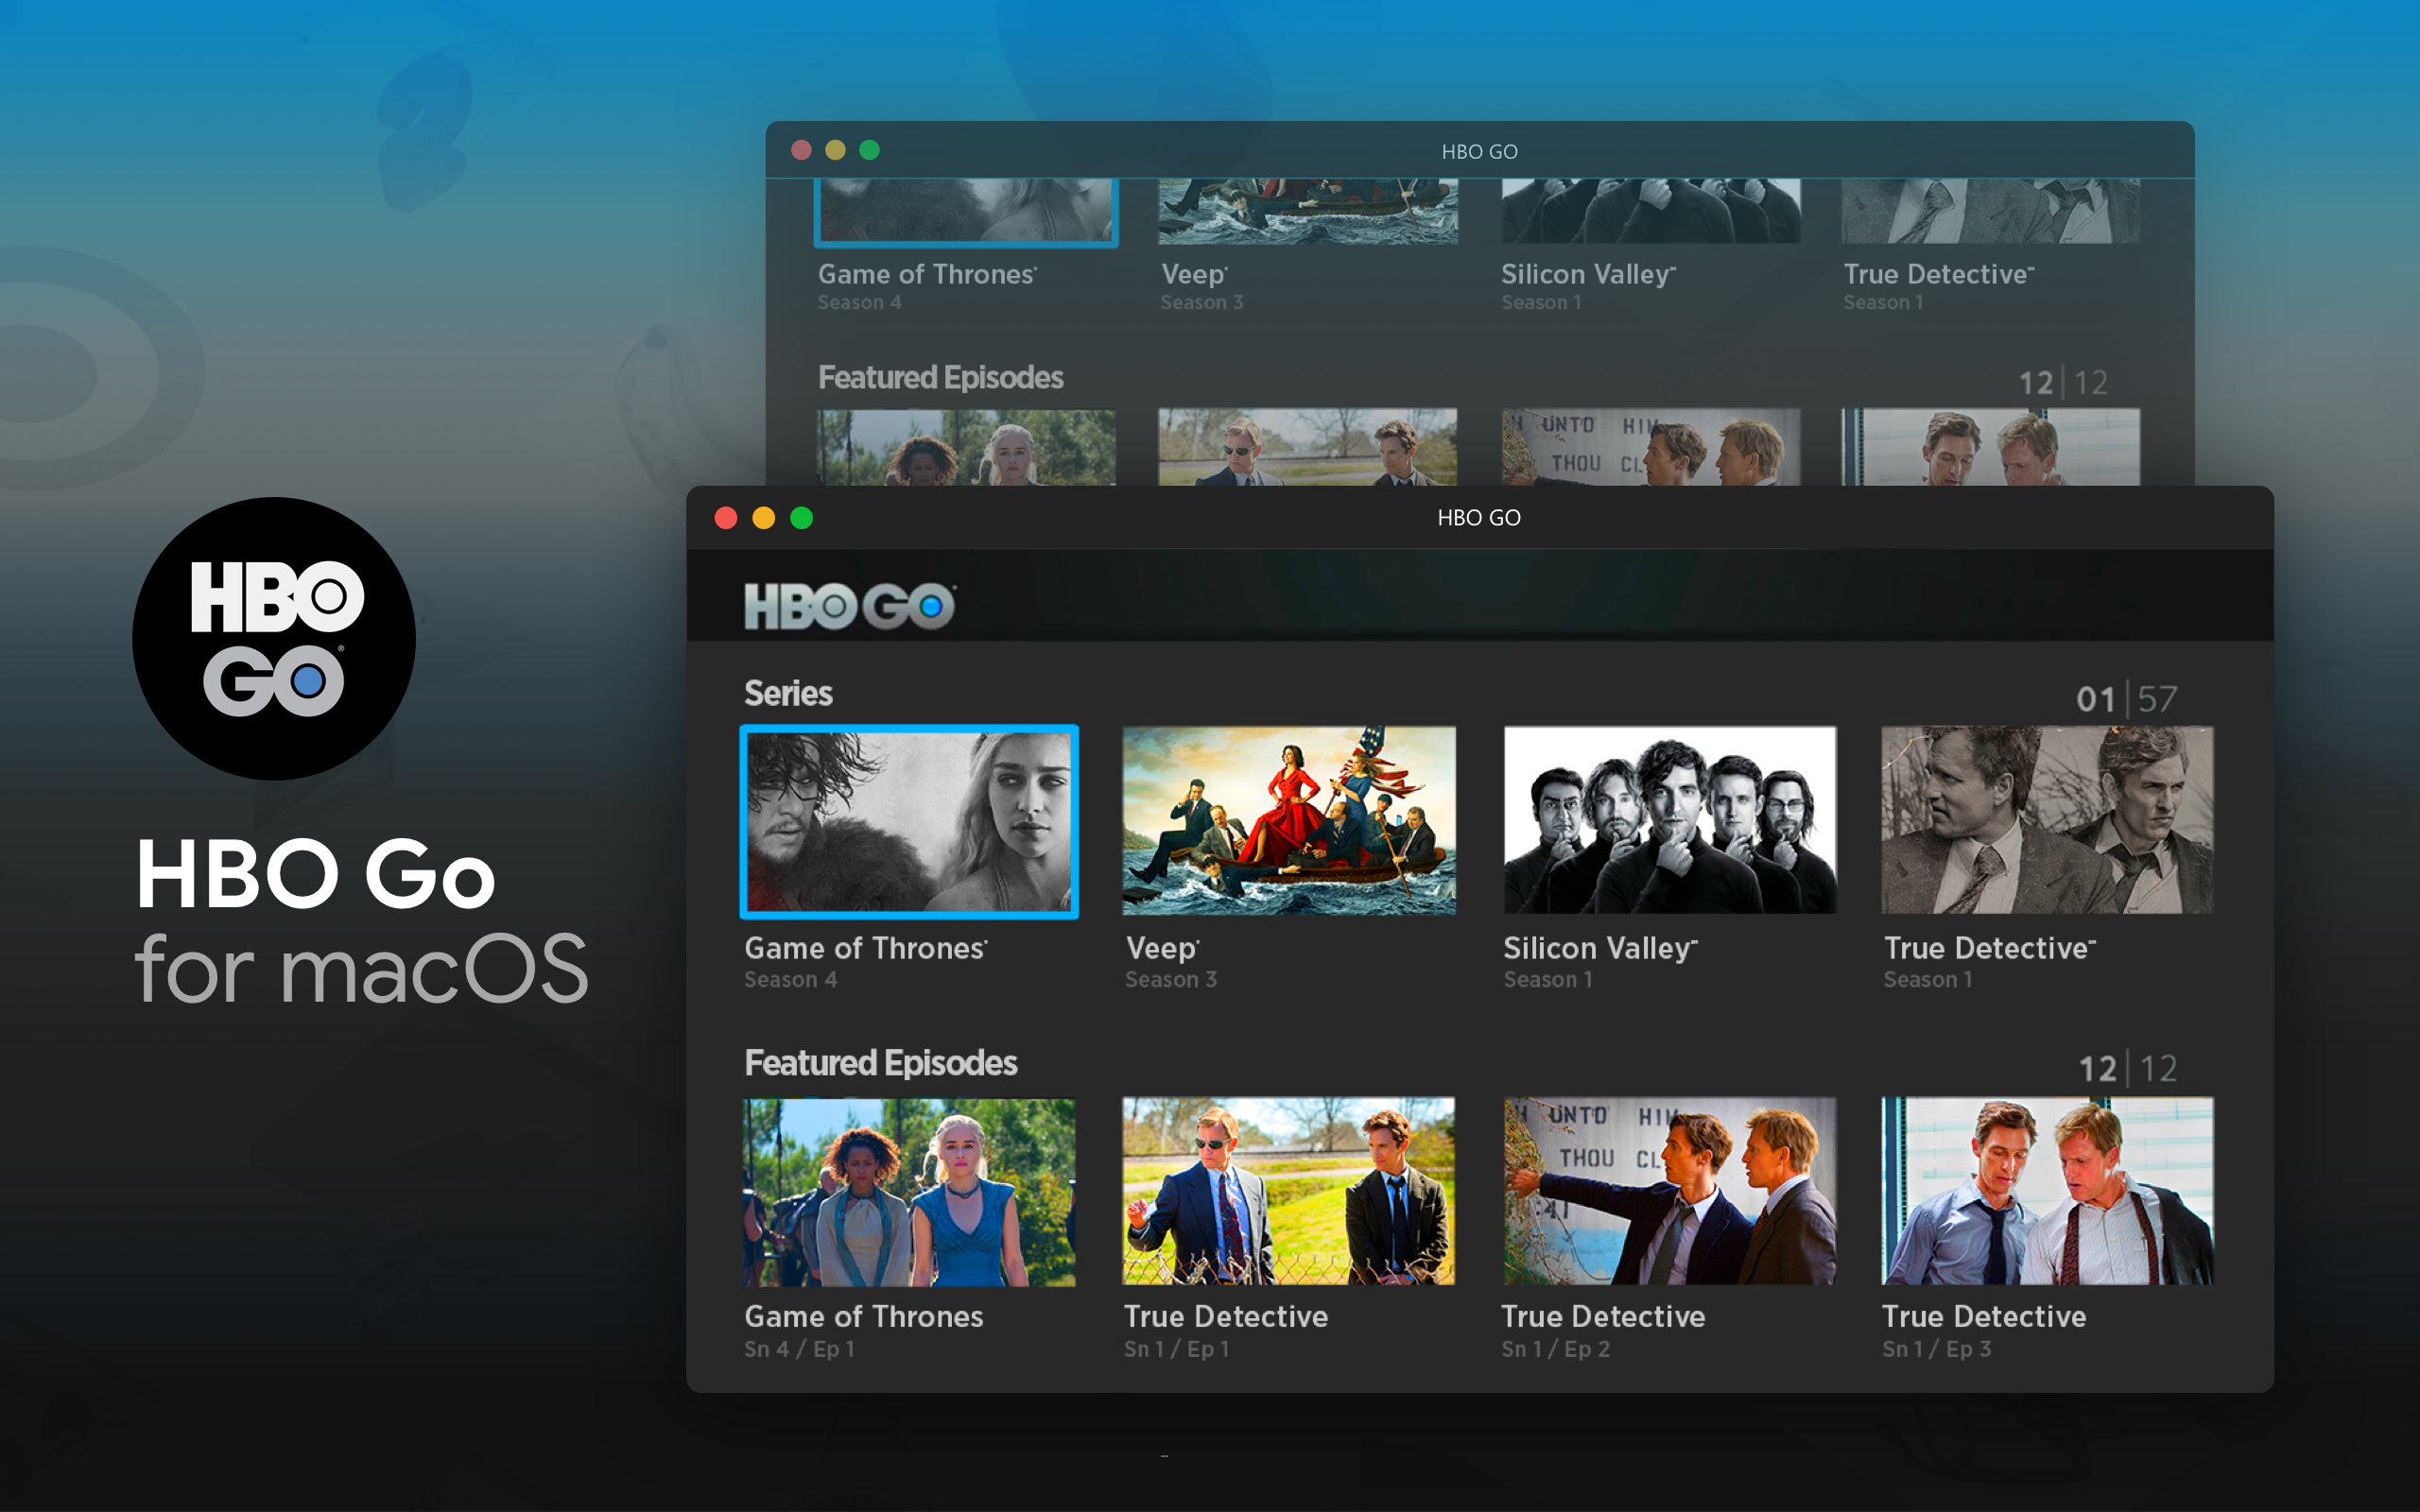Click 'Season 1' under Silicon Valley, front window
This screenshot has width=2420, height=1512.
(1548, 980)
